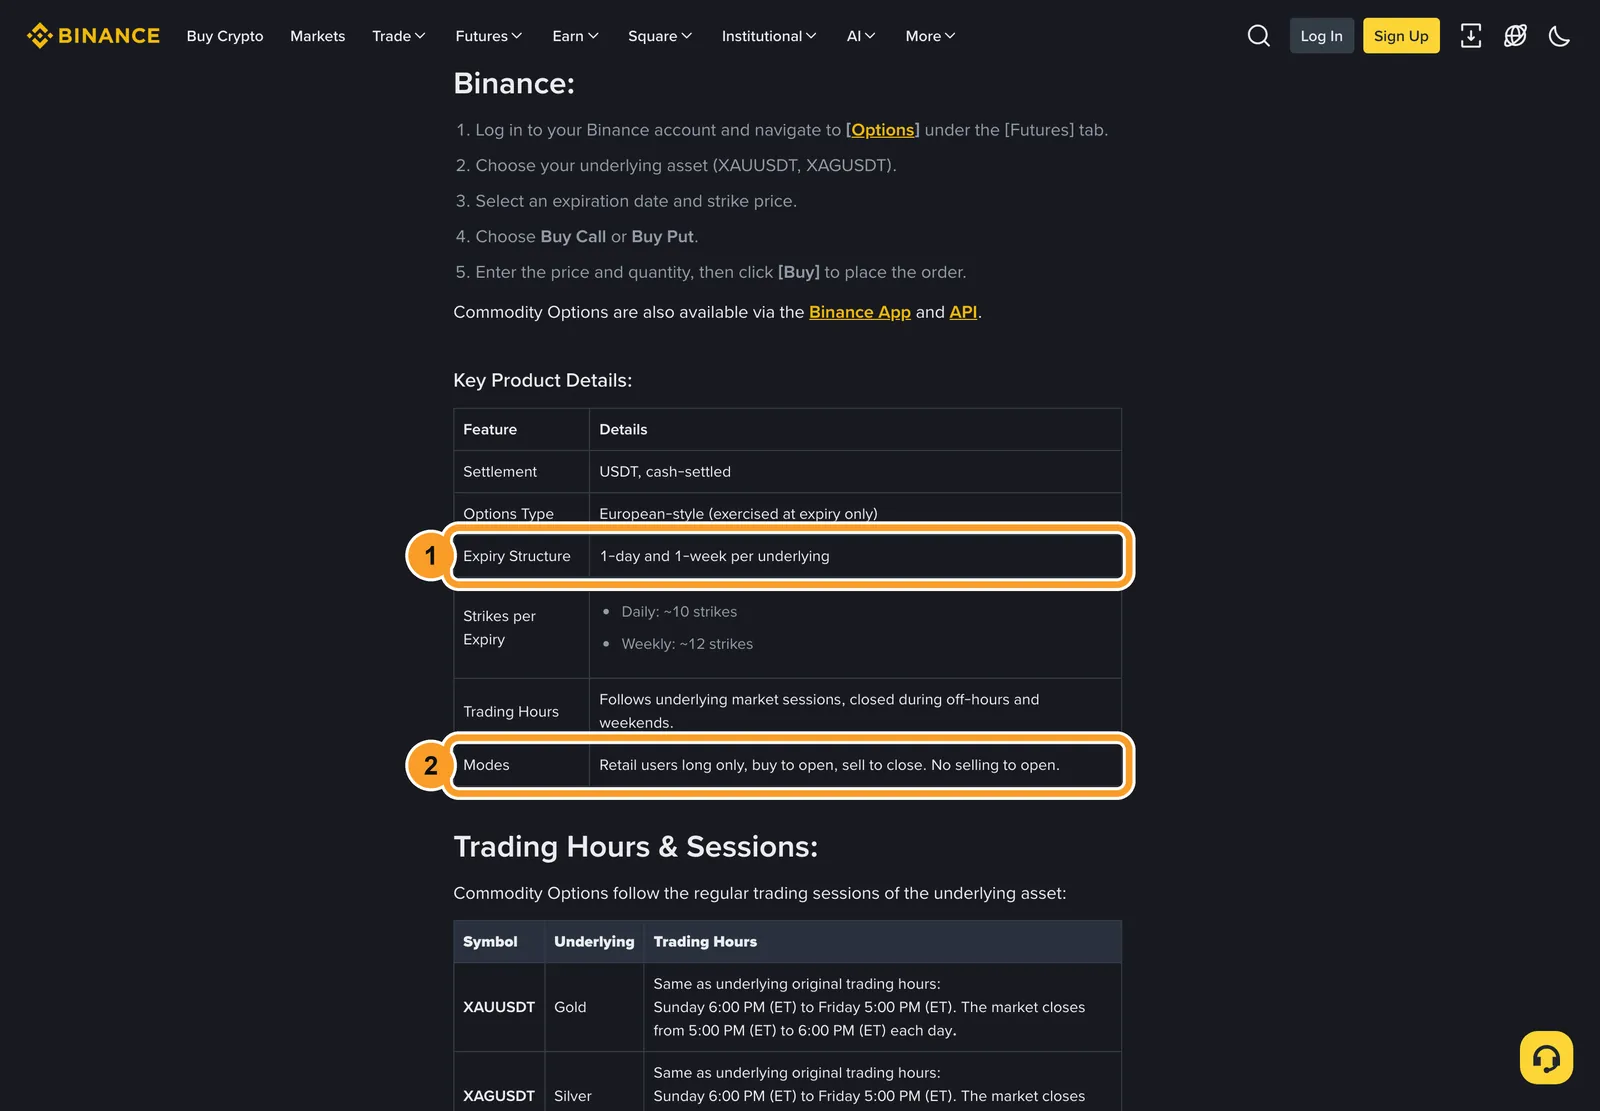Open the language globe icon

pyautogui.click(x=1515, y=36)
